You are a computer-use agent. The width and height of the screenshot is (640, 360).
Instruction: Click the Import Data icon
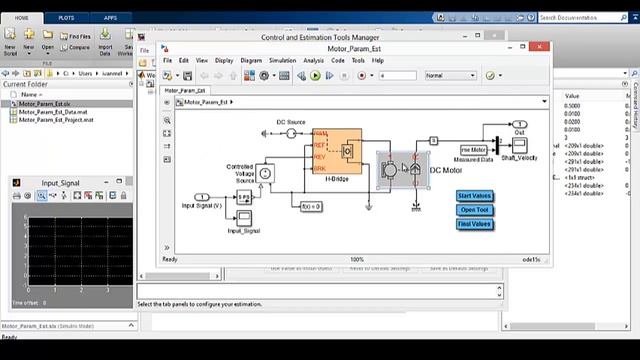pyautogui.click(x=105, y=42)
